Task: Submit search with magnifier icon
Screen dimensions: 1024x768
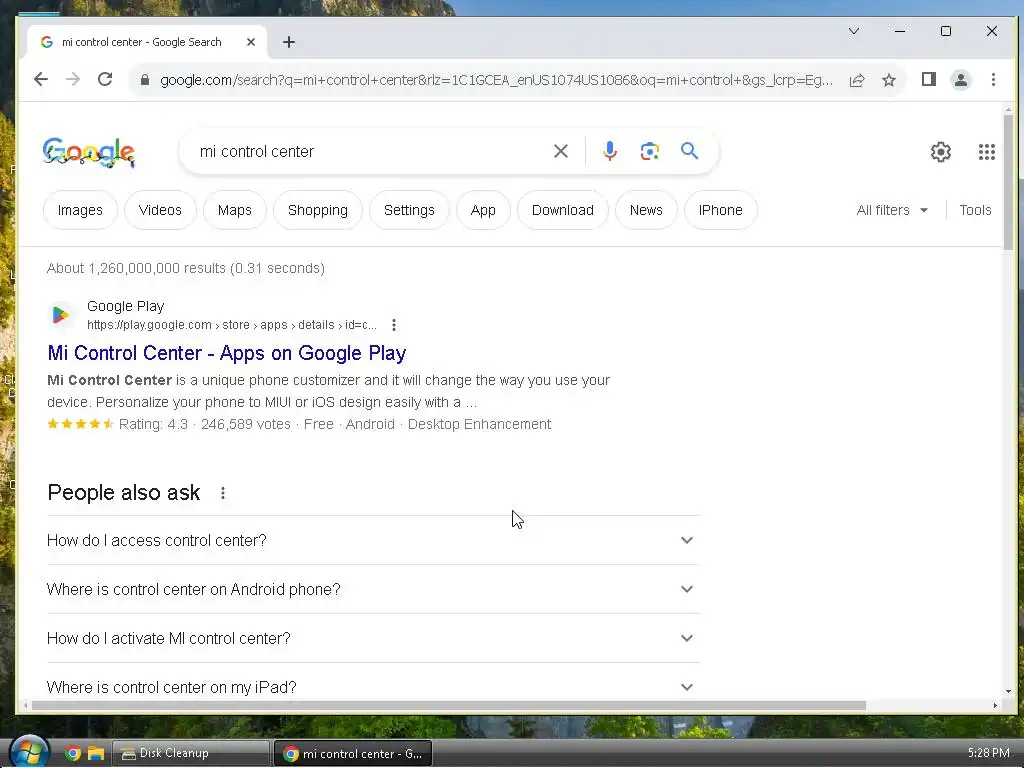Action: click(x=690, y=151)
